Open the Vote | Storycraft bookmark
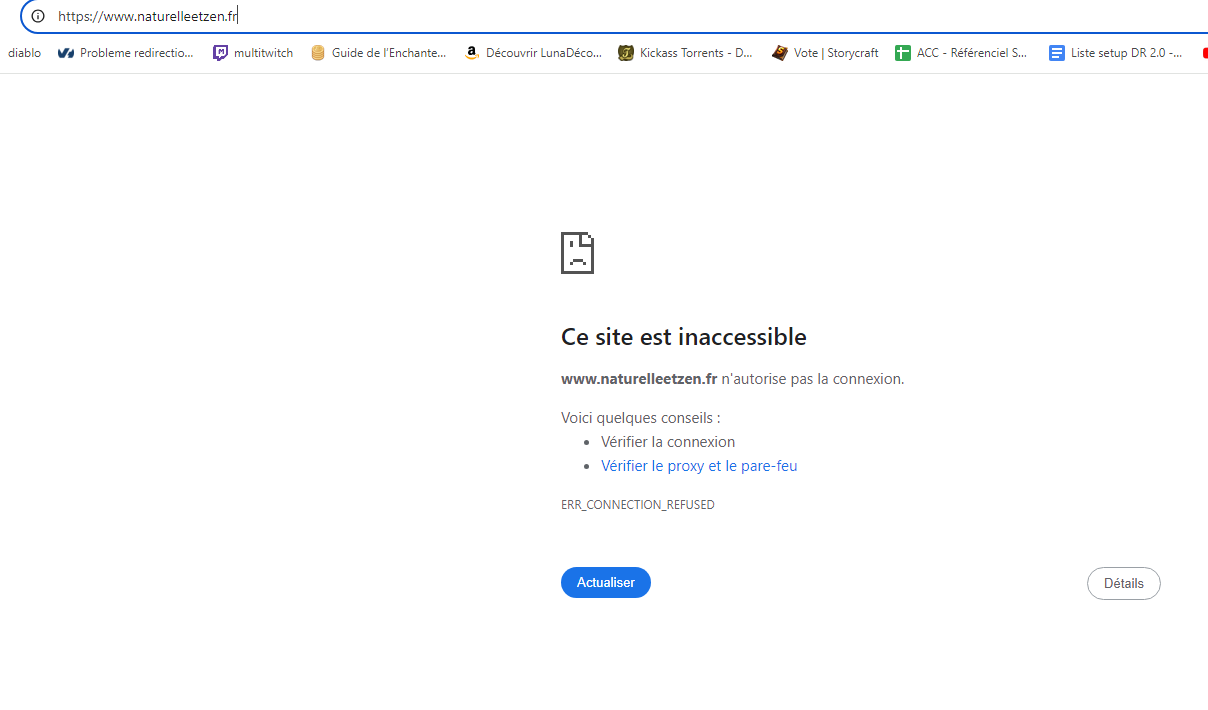Image resolution: width=1208 pixels, height=710 pixels. (825, 53)
